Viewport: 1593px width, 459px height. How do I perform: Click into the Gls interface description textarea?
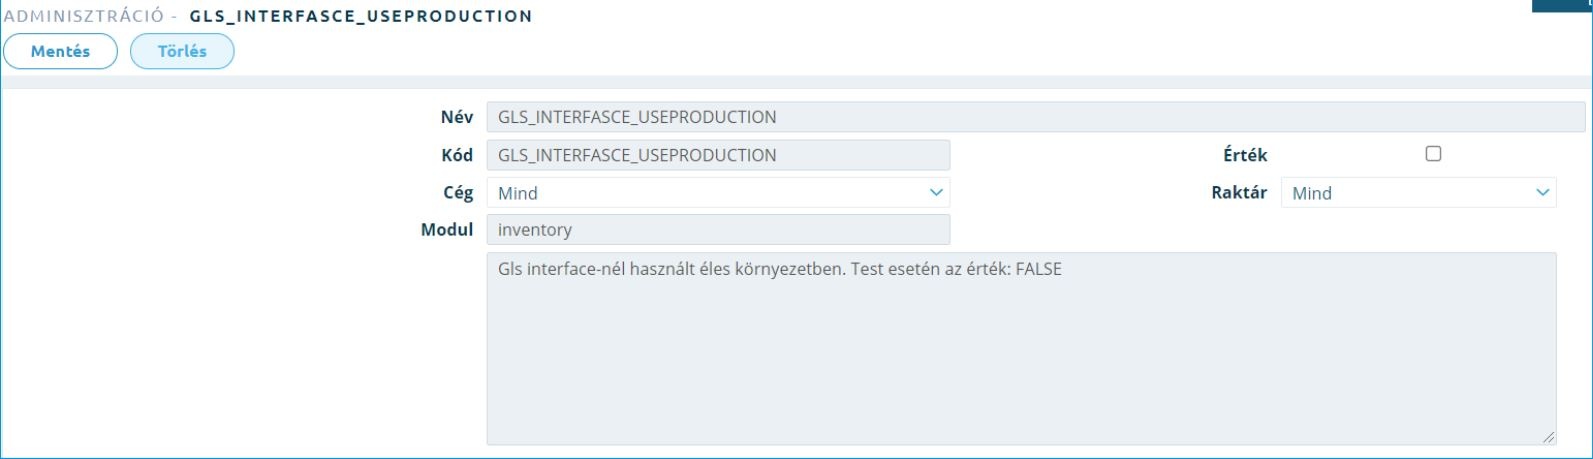[x=1021, y=348]
